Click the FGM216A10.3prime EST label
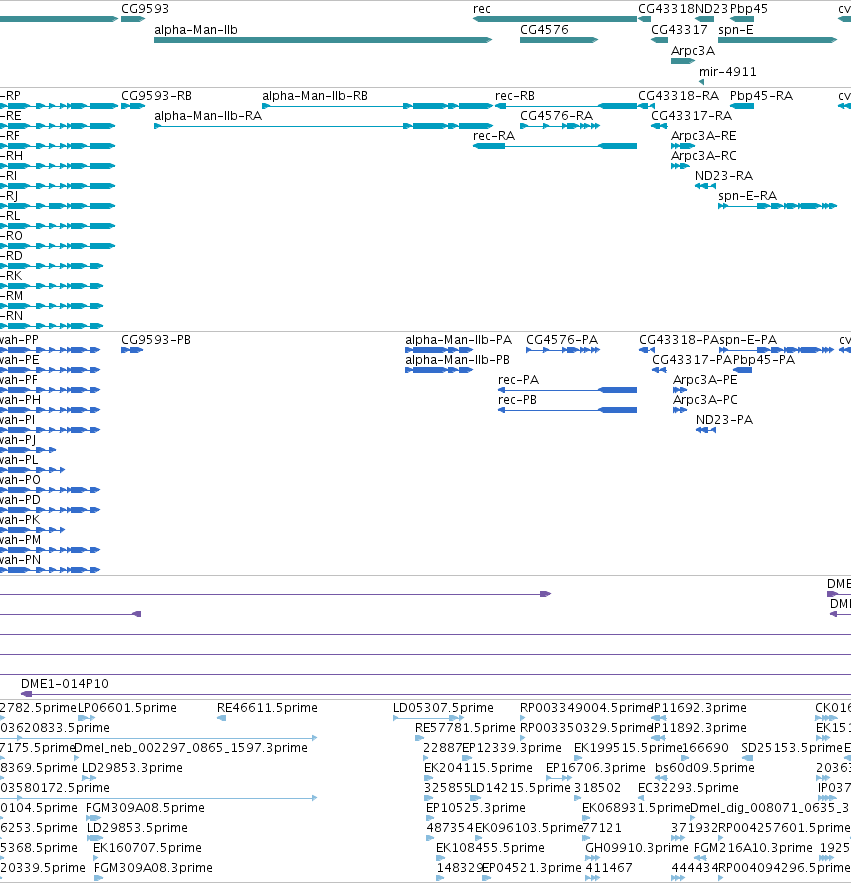The width and height of the screenshot is (851, 883). 753,848
